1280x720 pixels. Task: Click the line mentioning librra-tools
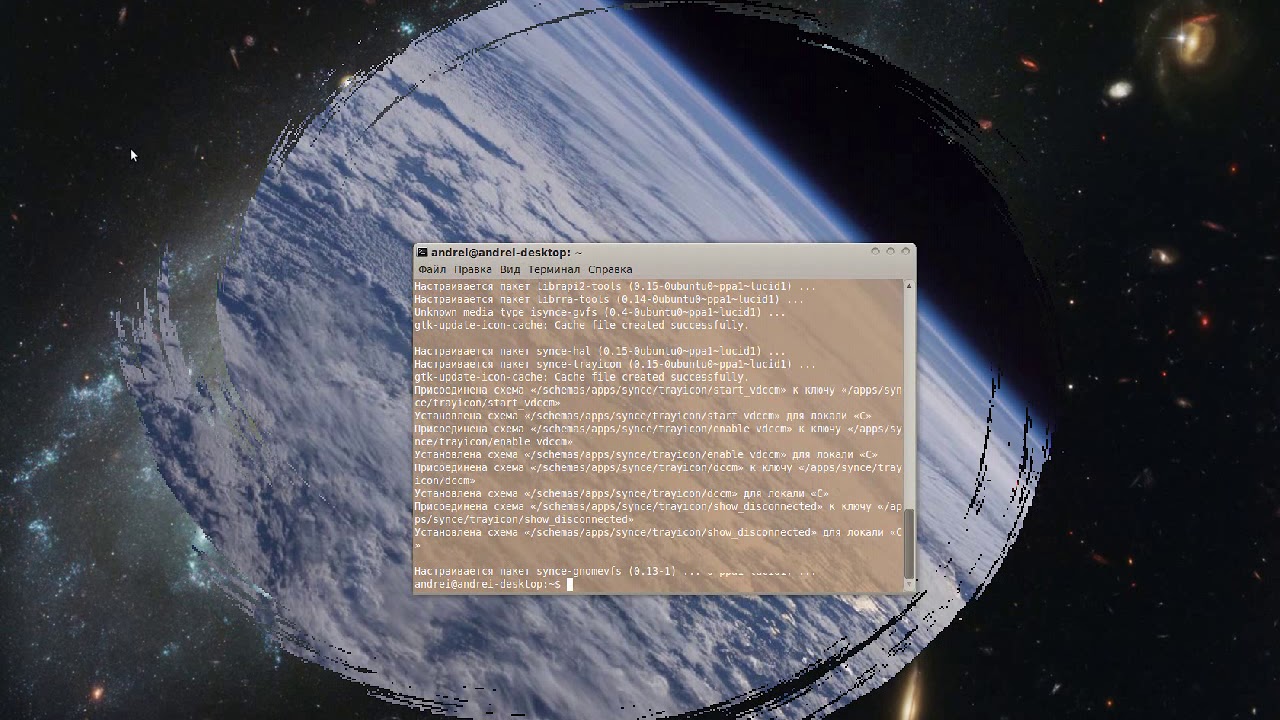tap(609, 299)
